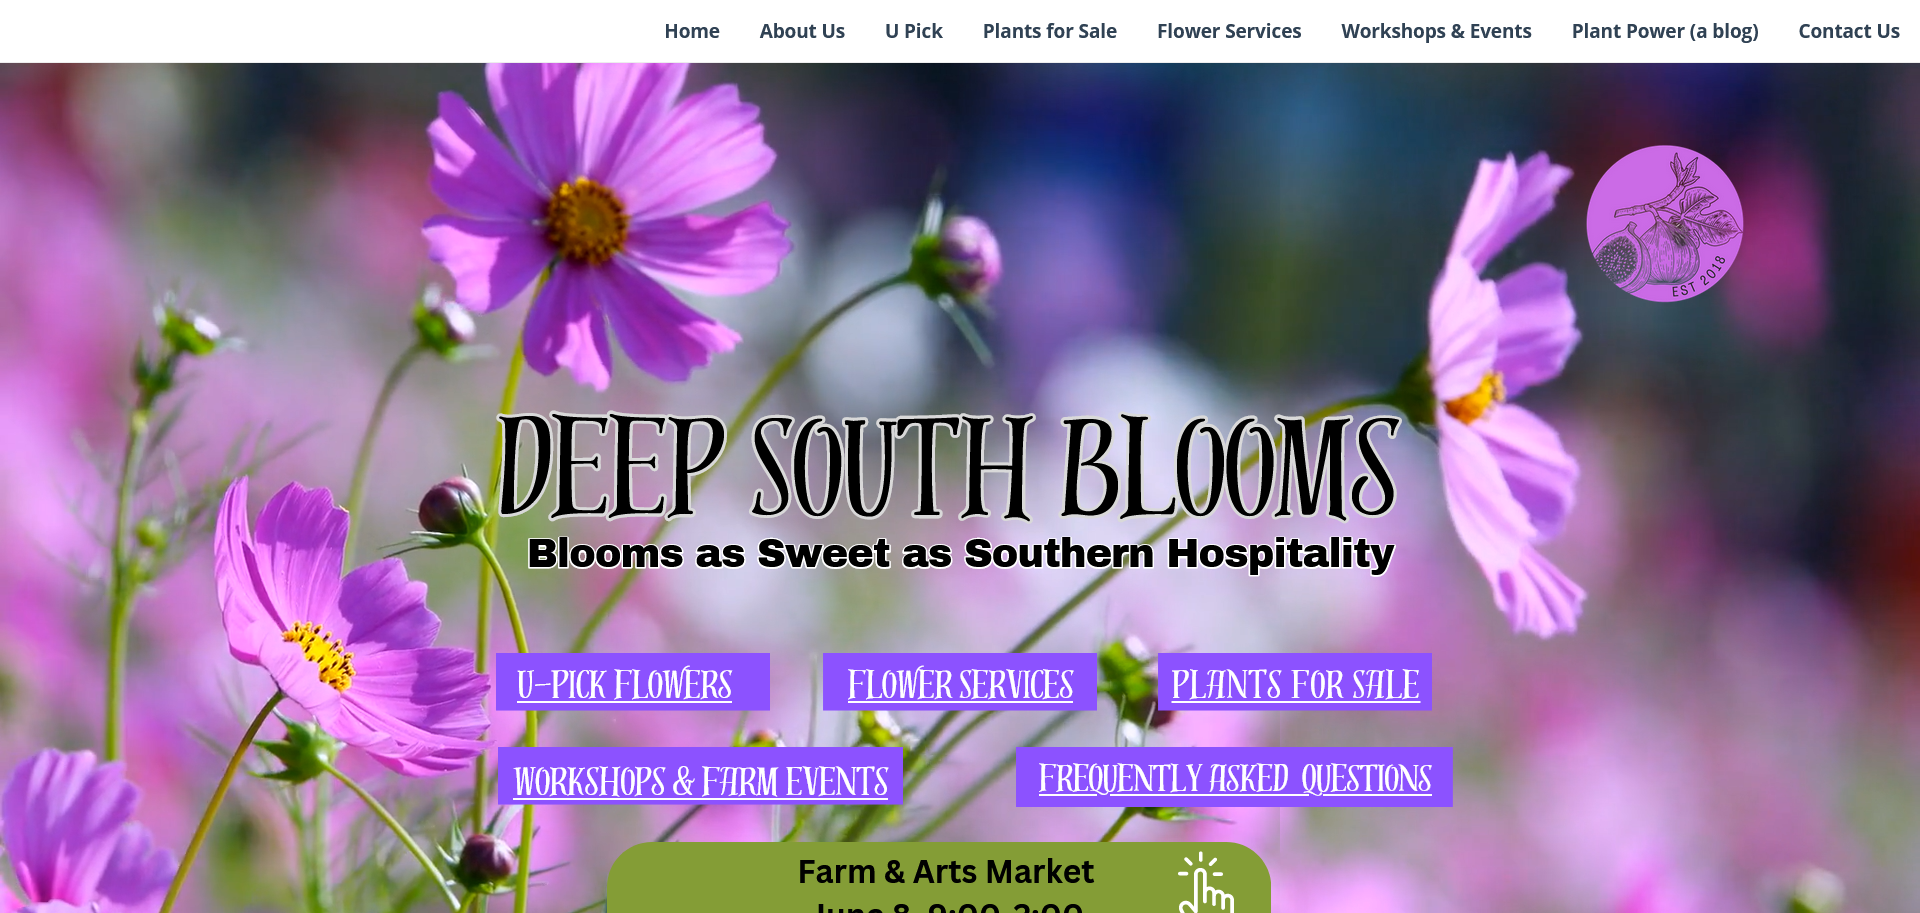This screenshot has height=913, width=1920.
Task: Click the Southern Hospitality tagline text
Action: [x=960, y=553]
